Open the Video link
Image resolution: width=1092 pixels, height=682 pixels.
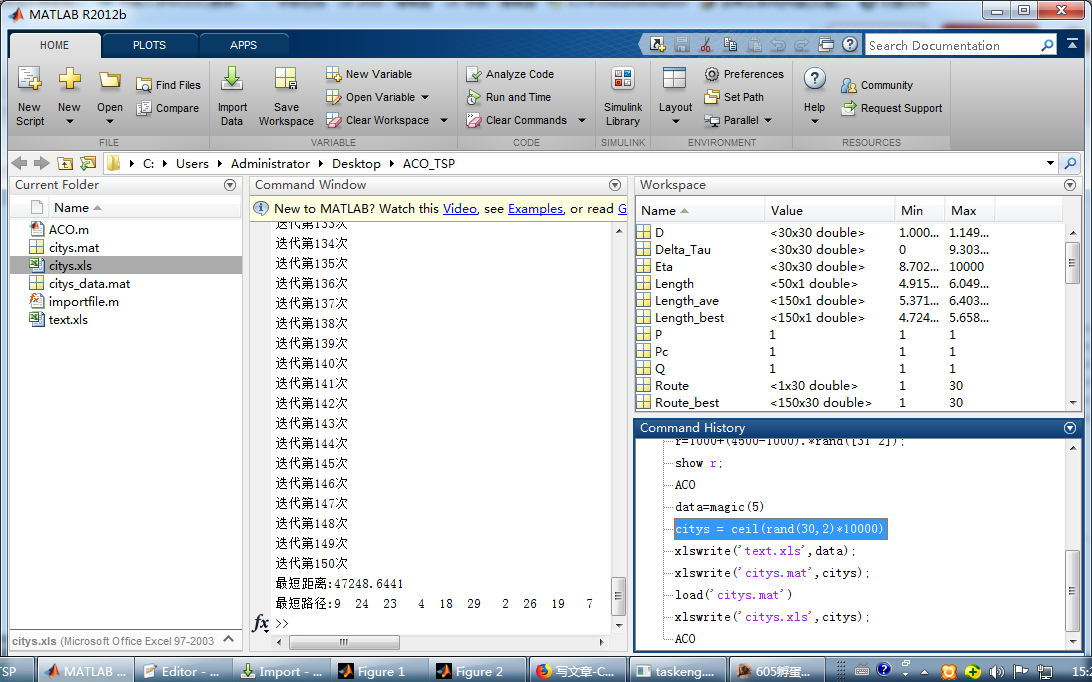pyautogui.click(x=460, y=208)
